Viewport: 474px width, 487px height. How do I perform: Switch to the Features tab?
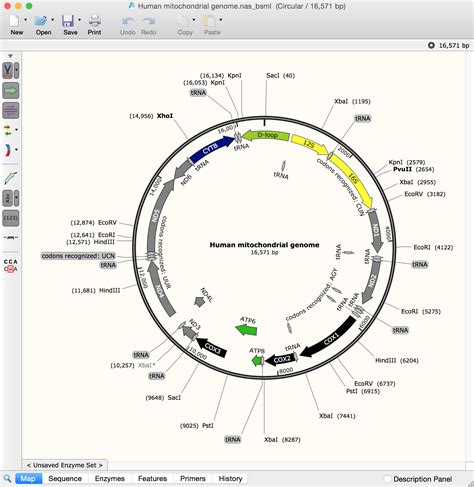[152, 479]
